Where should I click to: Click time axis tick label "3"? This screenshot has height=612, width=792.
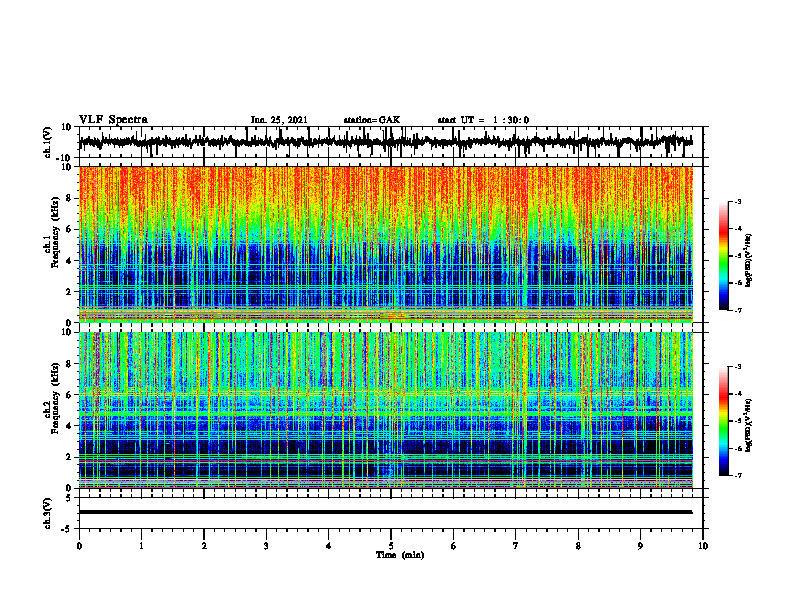point(266,546)
